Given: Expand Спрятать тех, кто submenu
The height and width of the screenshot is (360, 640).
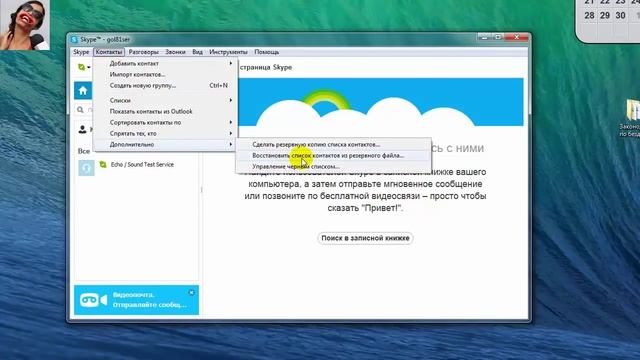Looking at the screenshot, I should (165, 133).
